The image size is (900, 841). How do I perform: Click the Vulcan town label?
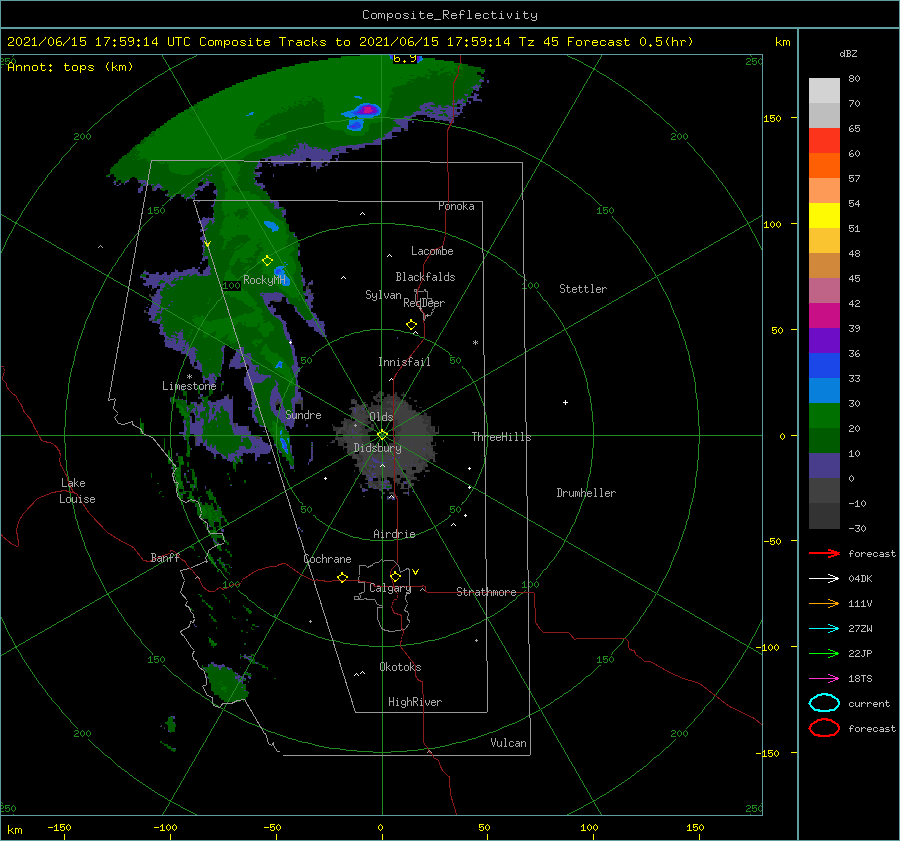(508, 743)
